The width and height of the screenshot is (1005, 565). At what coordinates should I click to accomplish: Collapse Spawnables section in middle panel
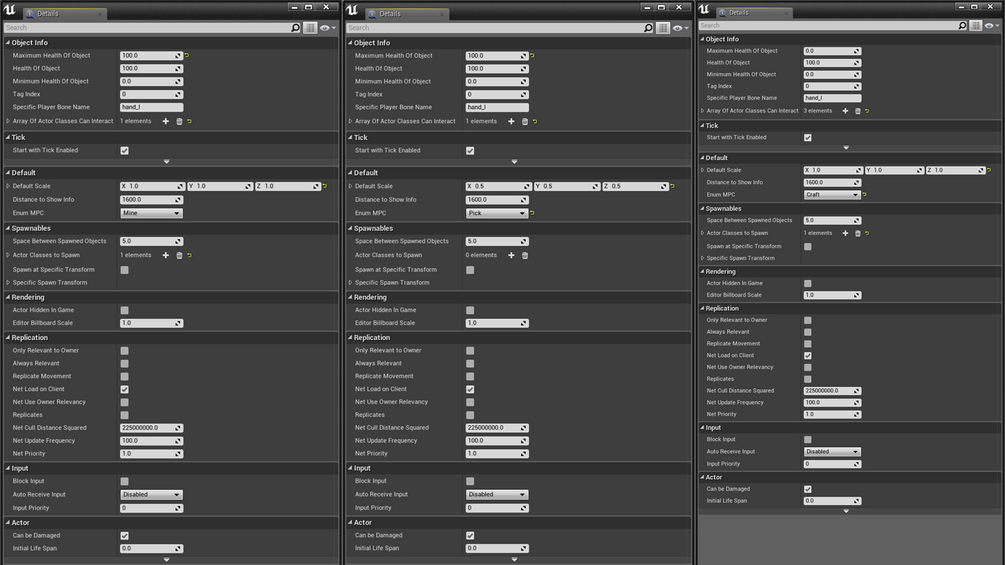tap(351, 228)
